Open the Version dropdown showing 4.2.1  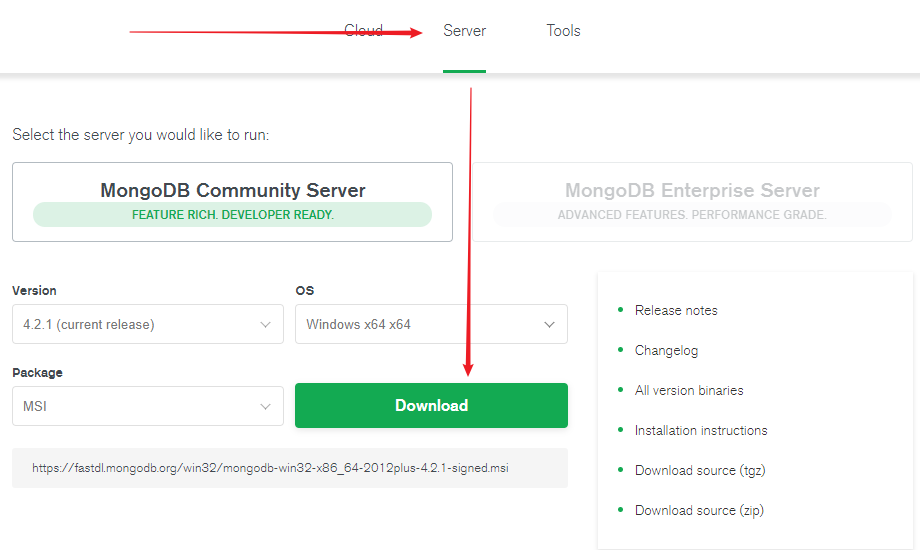click(x=148, y=324)
